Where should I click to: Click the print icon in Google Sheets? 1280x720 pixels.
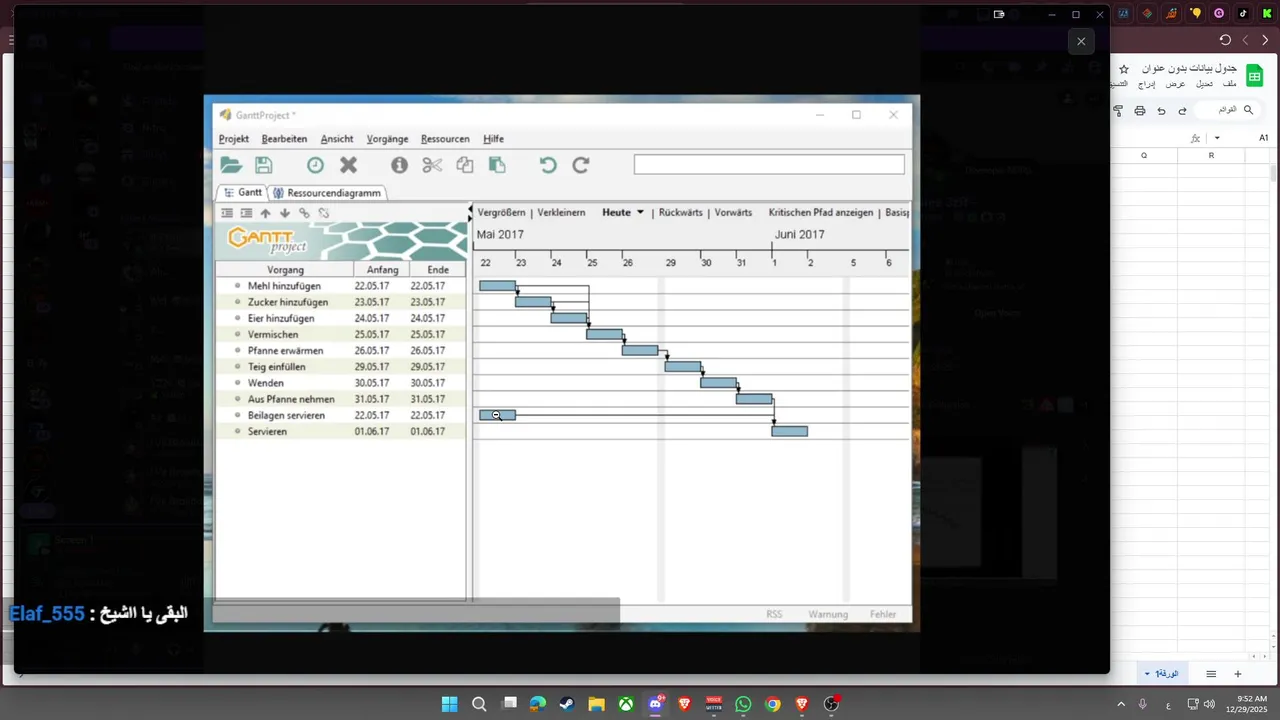coord(1140,111)
